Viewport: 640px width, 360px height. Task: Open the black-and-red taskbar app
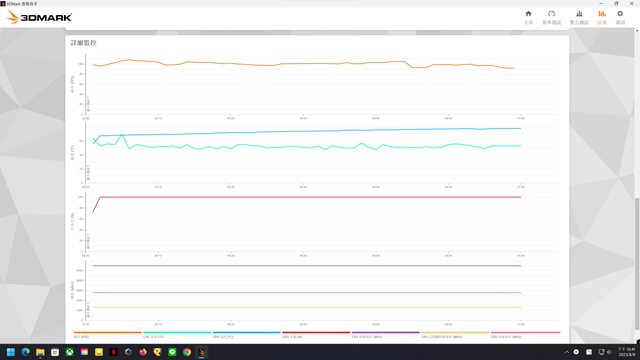coord(113,352)
